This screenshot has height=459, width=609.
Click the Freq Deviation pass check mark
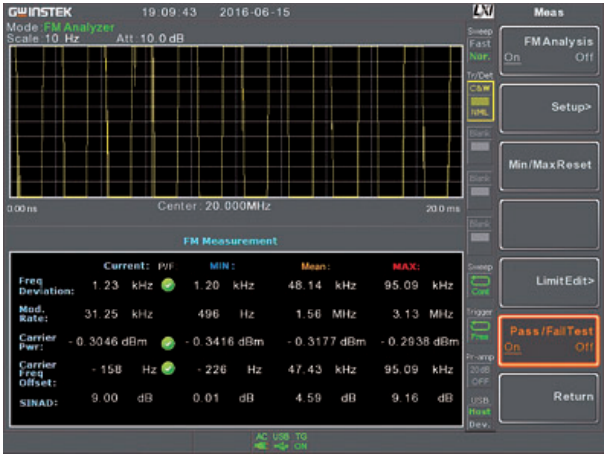(x=168, y=285)
